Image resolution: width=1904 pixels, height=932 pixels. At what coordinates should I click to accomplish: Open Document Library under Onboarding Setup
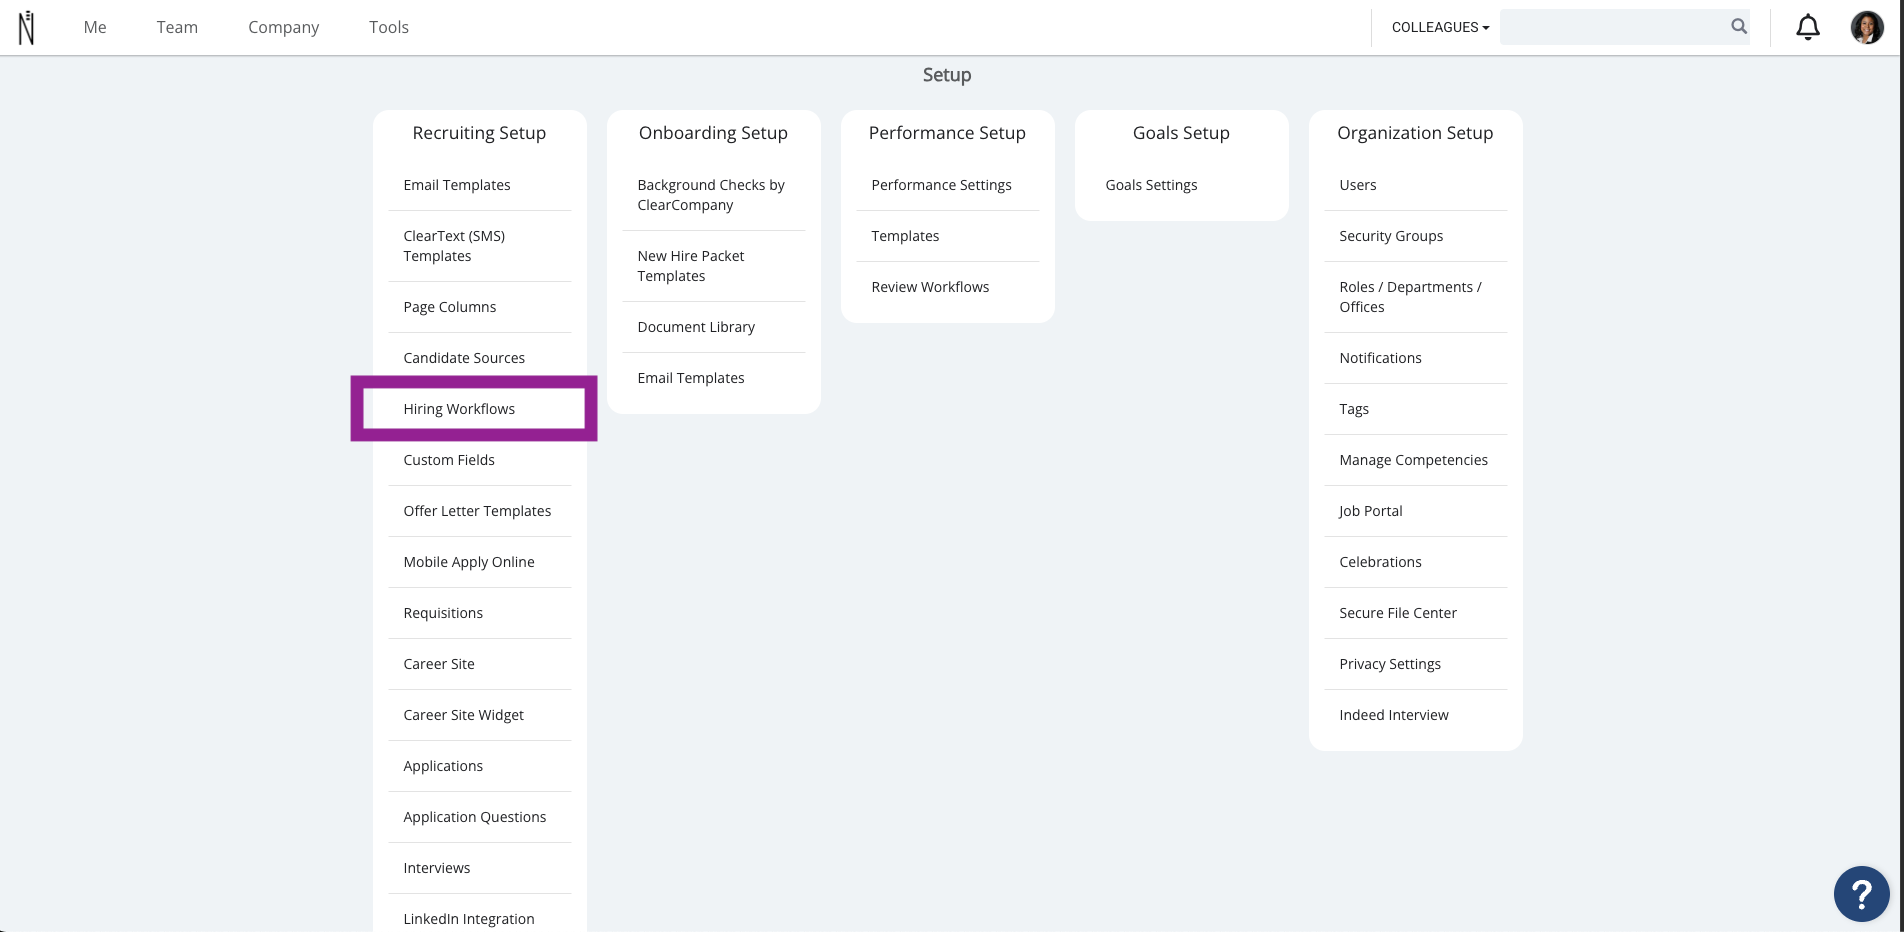pos(696,327)
